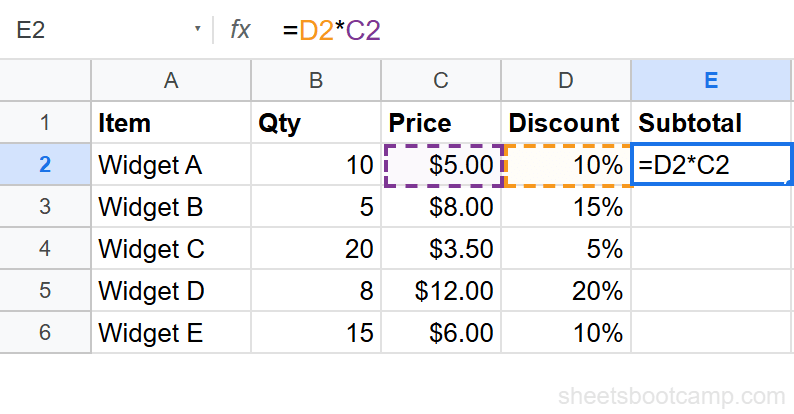Click the $6.00 price cell

pyautogui.click(x=441, y=333)
